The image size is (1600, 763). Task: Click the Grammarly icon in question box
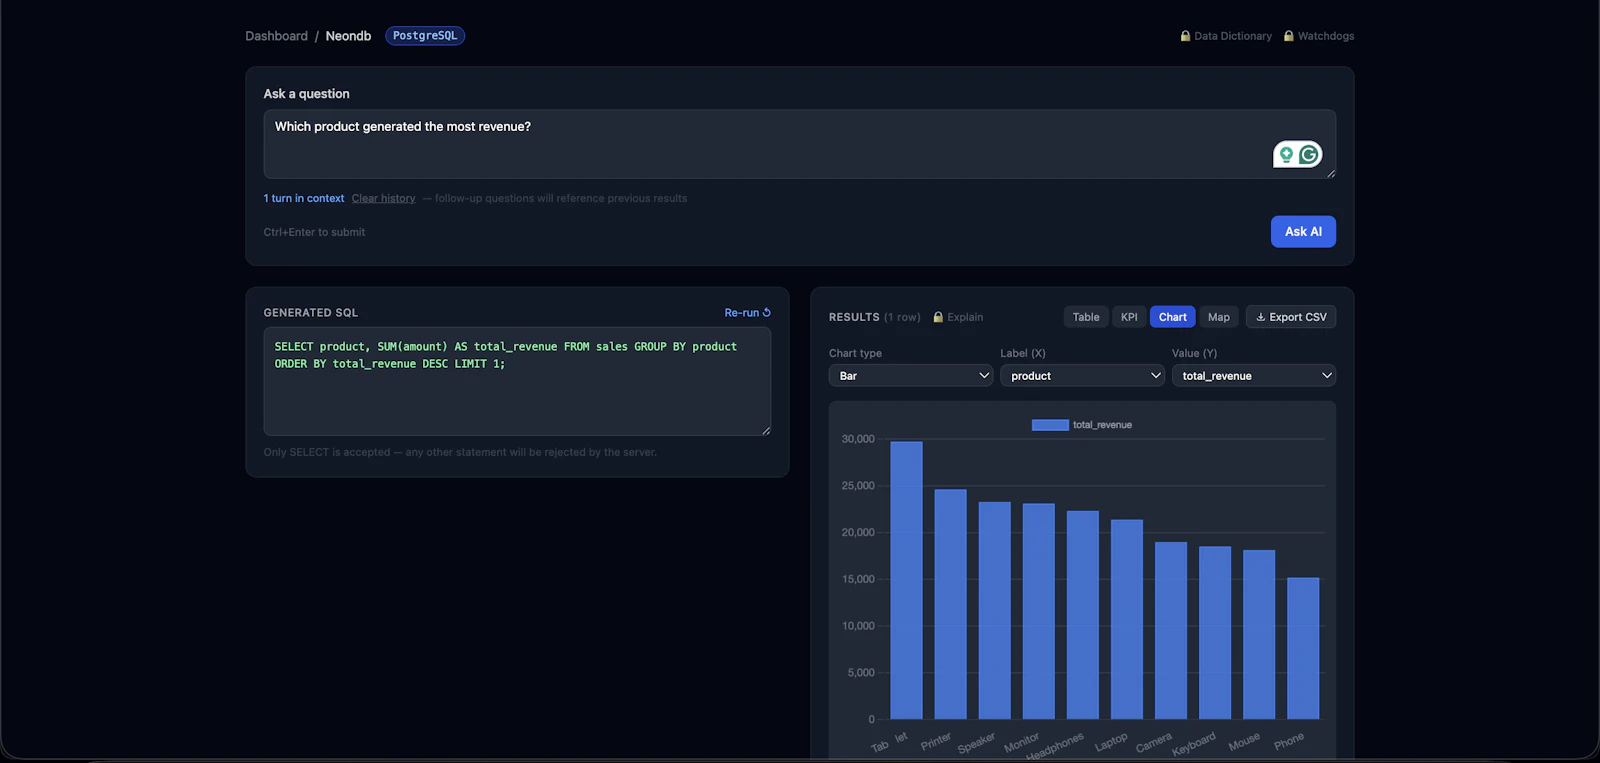(1309, 154)
